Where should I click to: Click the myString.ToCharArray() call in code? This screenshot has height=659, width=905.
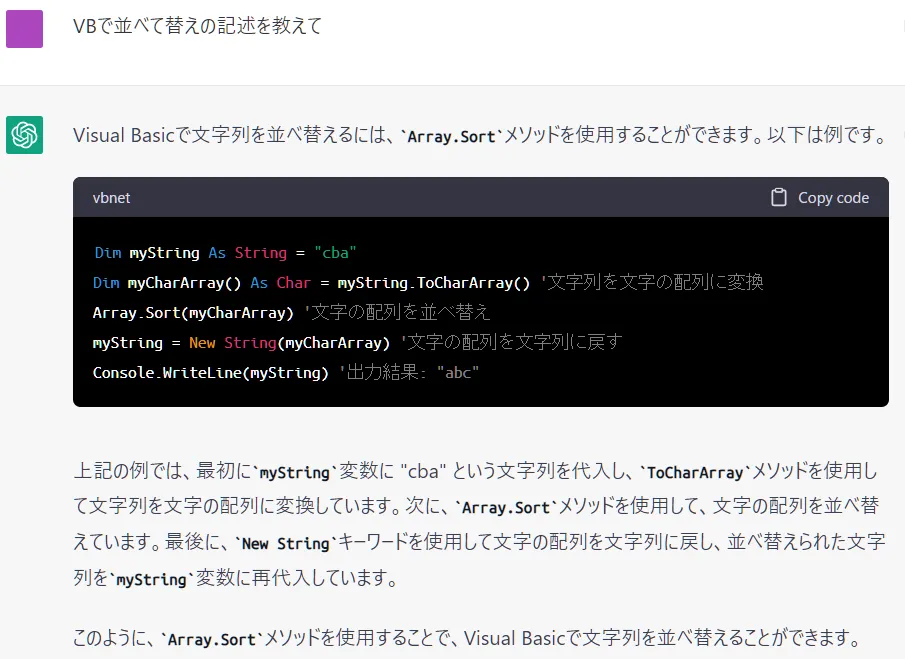433,283
